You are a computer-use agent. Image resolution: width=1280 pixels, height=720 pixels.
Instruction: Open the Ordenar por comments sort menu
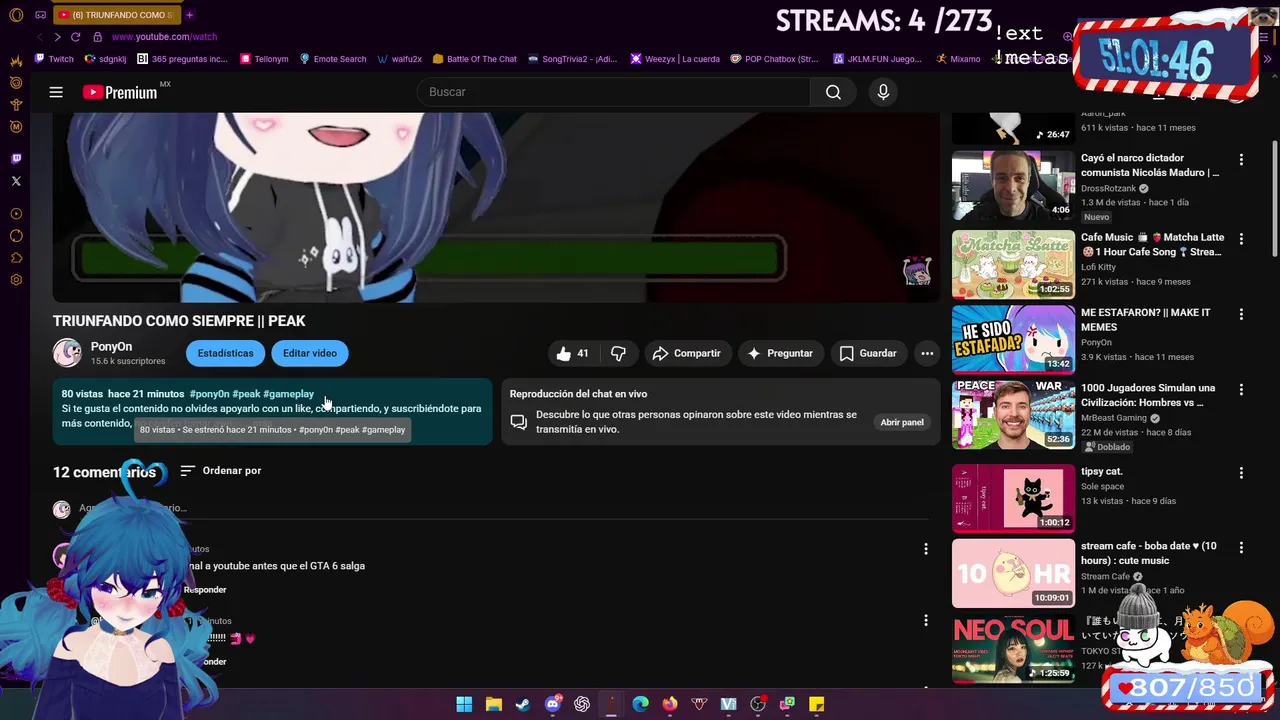pyautogui.click(x=221, y=470)
